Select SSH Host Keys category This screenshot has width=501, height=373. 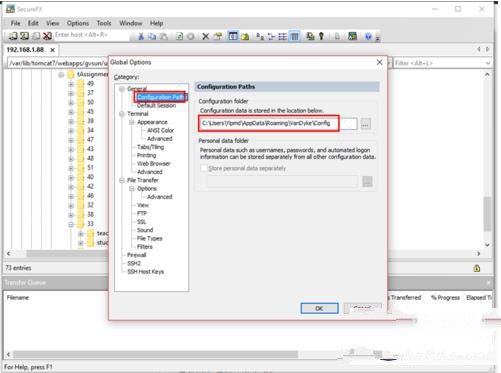pyautogui.click(x=145, y=272)
